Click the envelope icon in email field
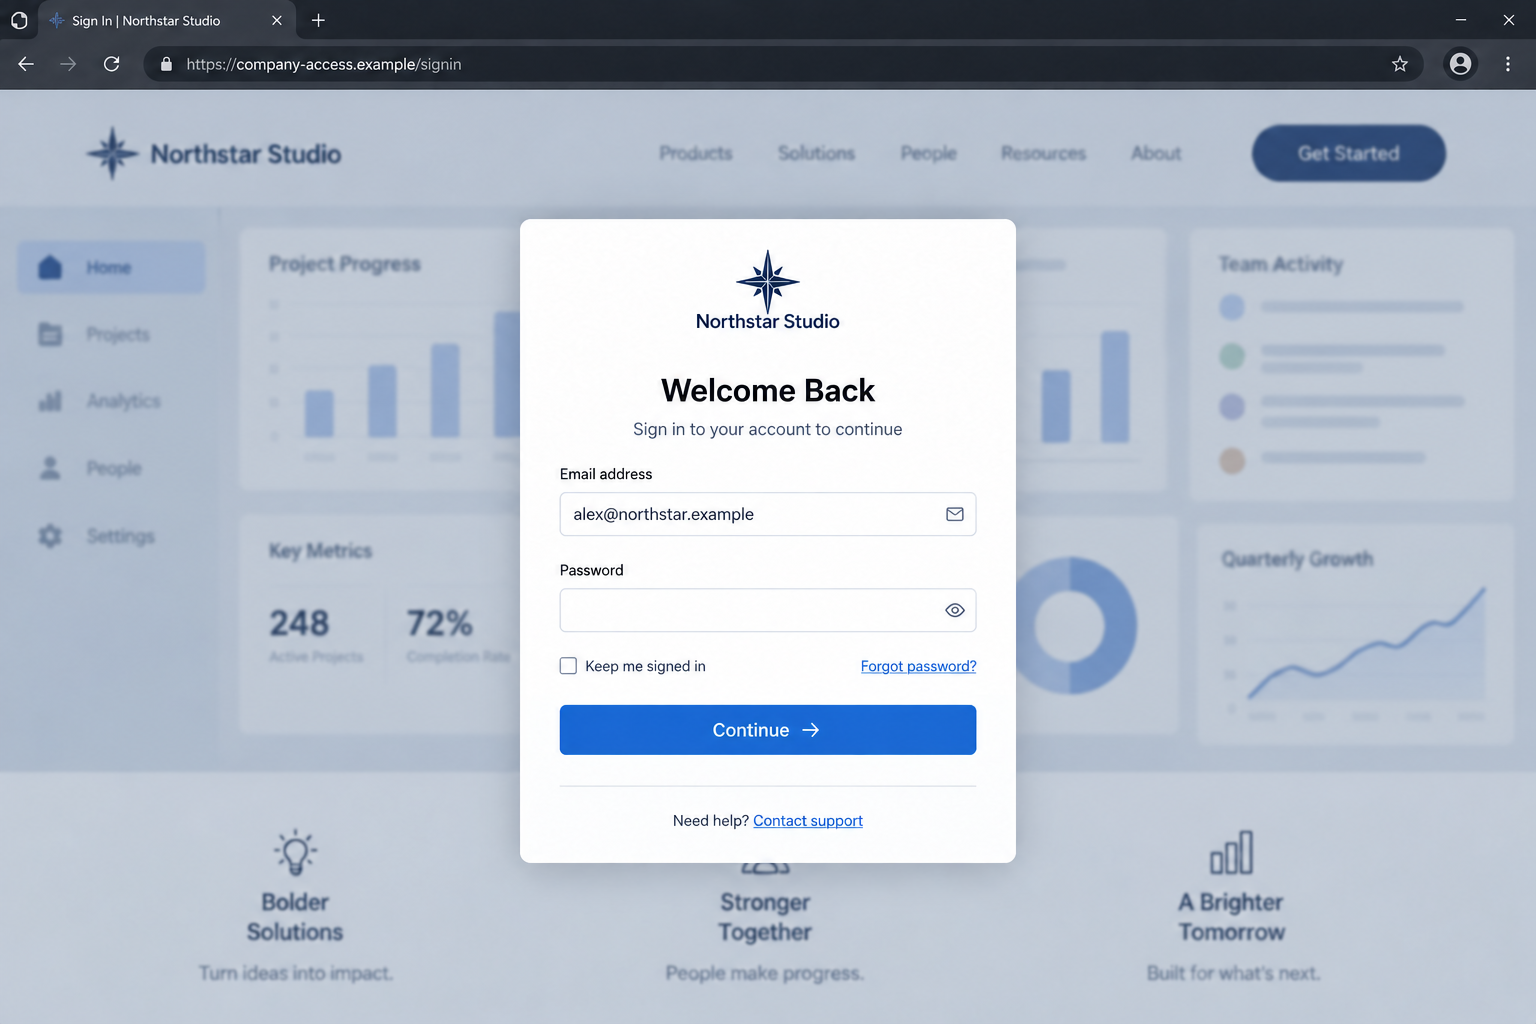 coord(955,514)
